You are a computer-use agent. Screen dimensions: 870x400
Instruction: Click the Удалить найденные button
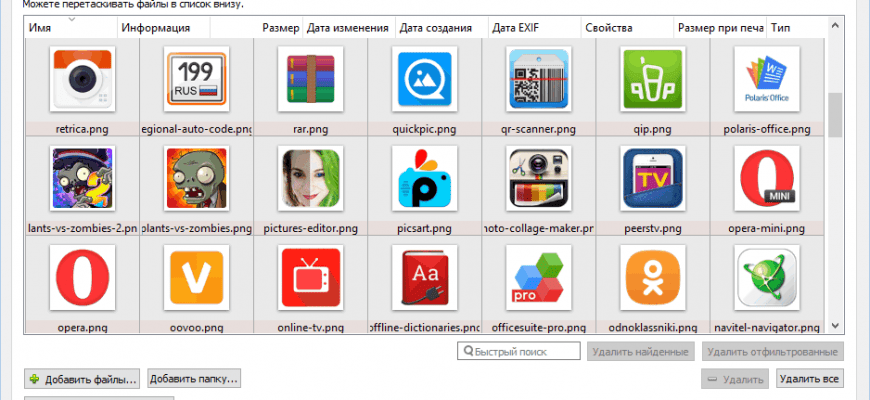[641, 351]
